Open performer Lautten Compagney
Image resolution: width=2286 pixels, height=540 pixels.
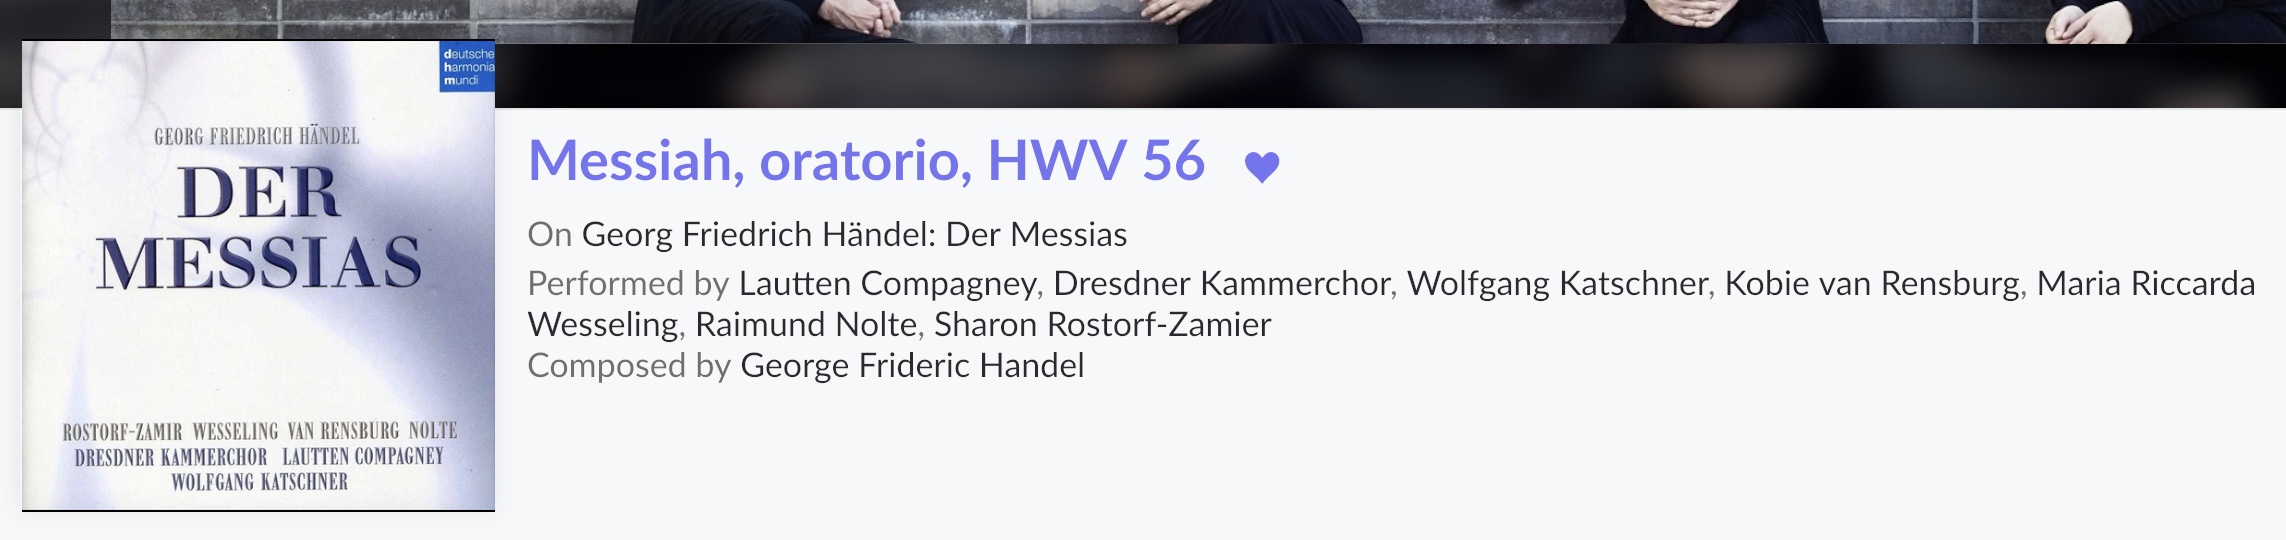pyautogui.click(x=887, y=284)
